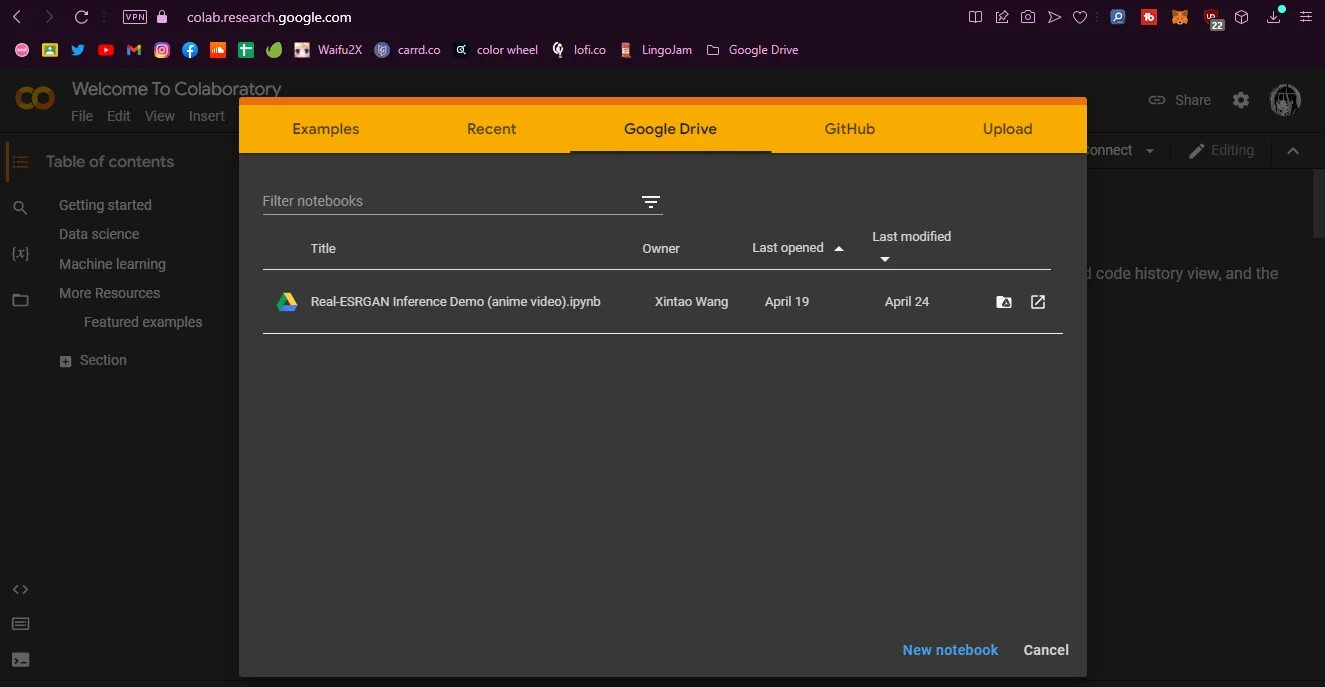This screenshot has height=687, width=1325.
Task: Open the Colab CO logo home
Action: coord(35,98)
